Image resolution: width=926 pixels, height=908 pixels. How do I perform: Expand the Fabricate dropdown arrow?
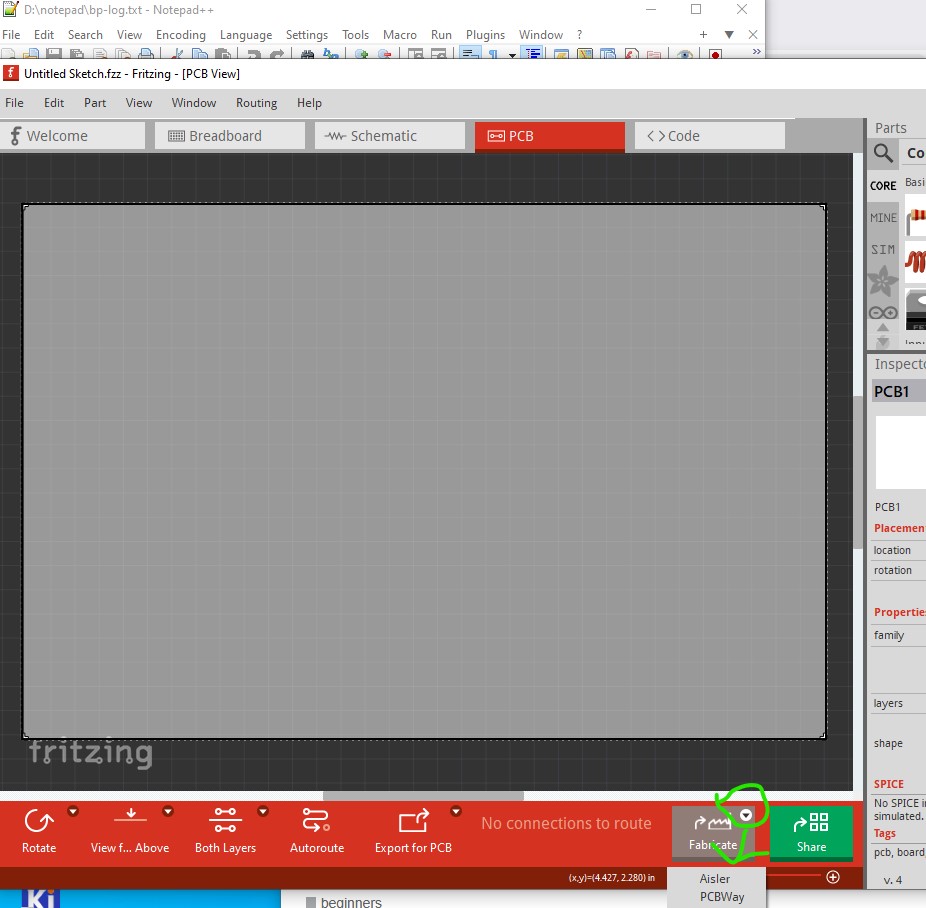pos(747,815)
